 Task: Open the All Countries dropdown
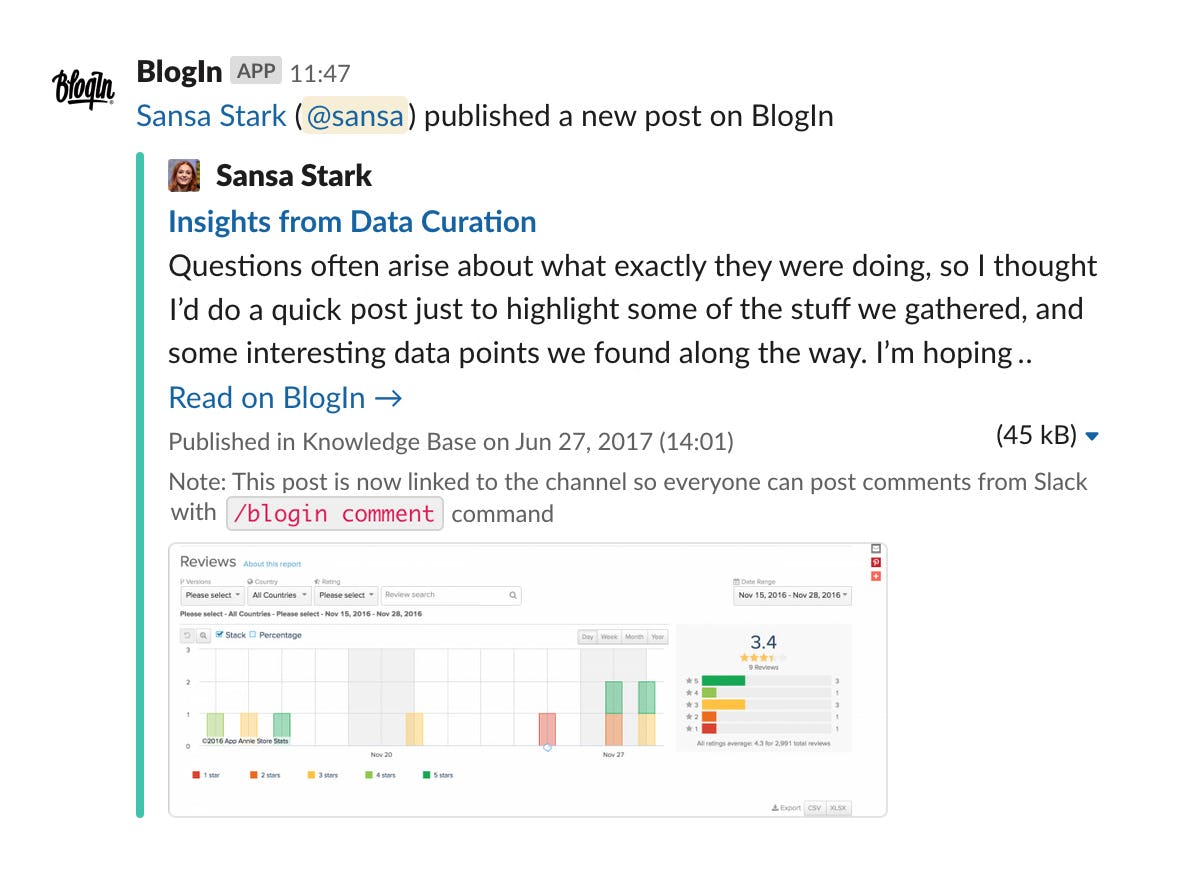coord(279,595)
